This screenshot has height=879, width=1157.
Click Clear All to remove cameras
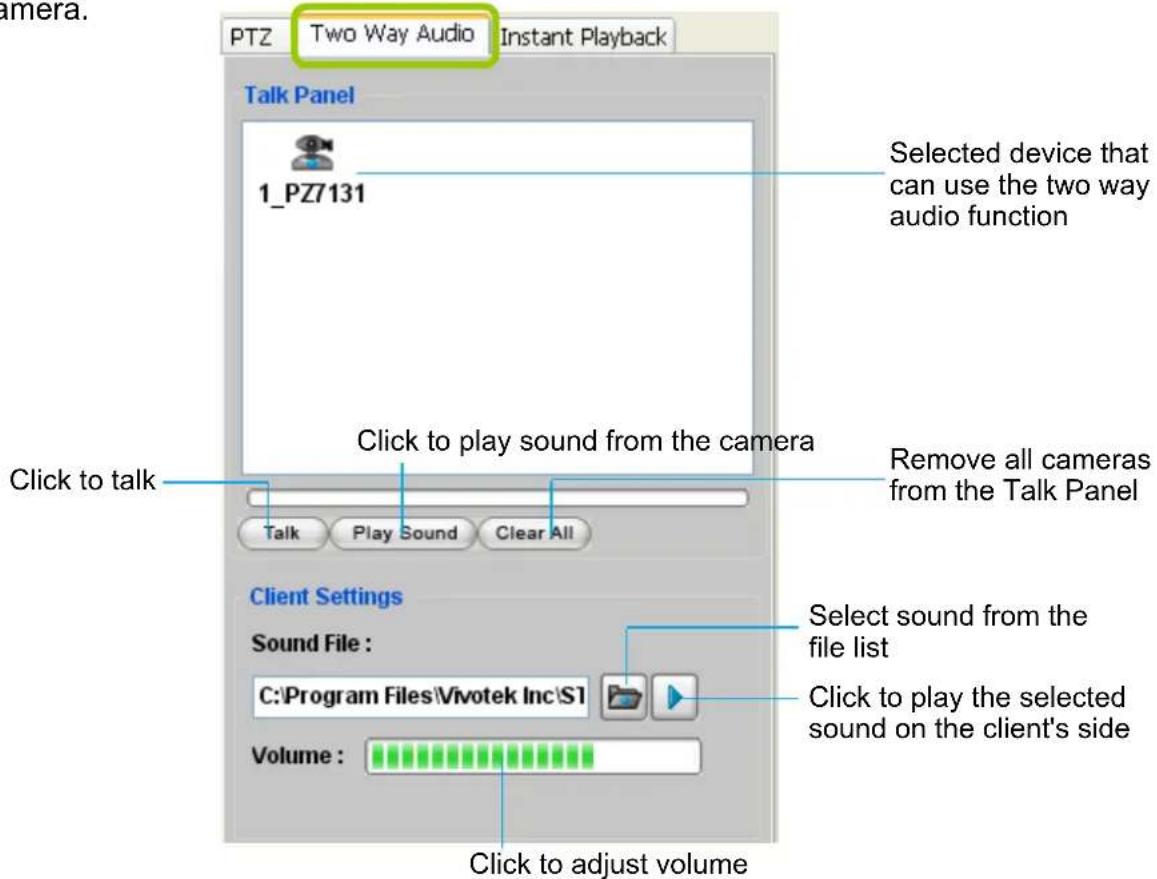pos(534,533)
